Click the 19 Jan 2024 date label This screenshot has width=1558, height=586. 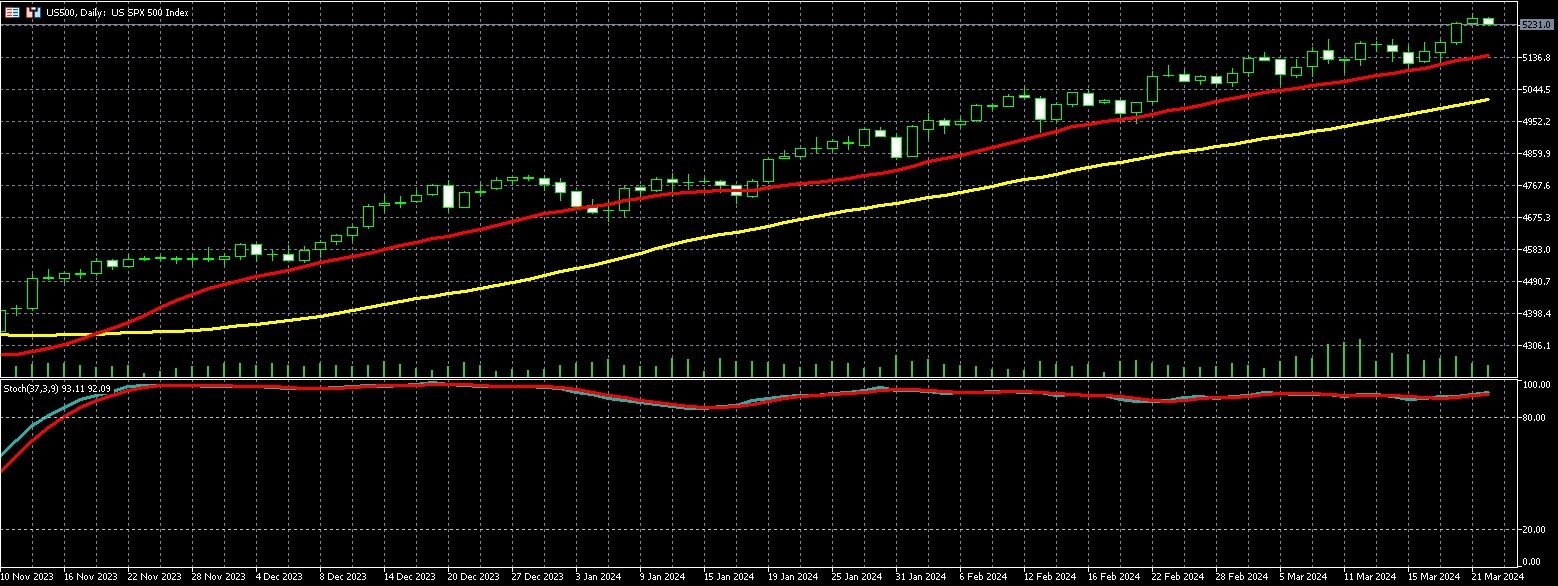[793, 577]
